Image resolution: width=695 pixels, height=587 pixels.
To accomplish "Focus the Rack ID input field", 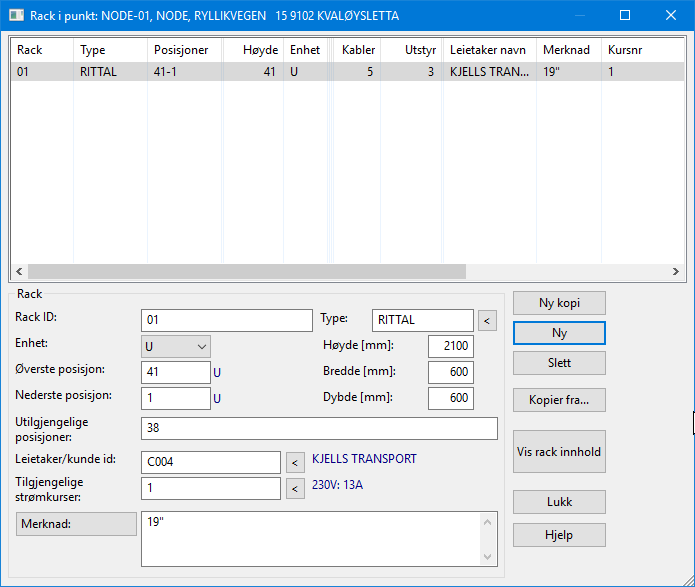I will pyautogui.click(x=226, y=320).
